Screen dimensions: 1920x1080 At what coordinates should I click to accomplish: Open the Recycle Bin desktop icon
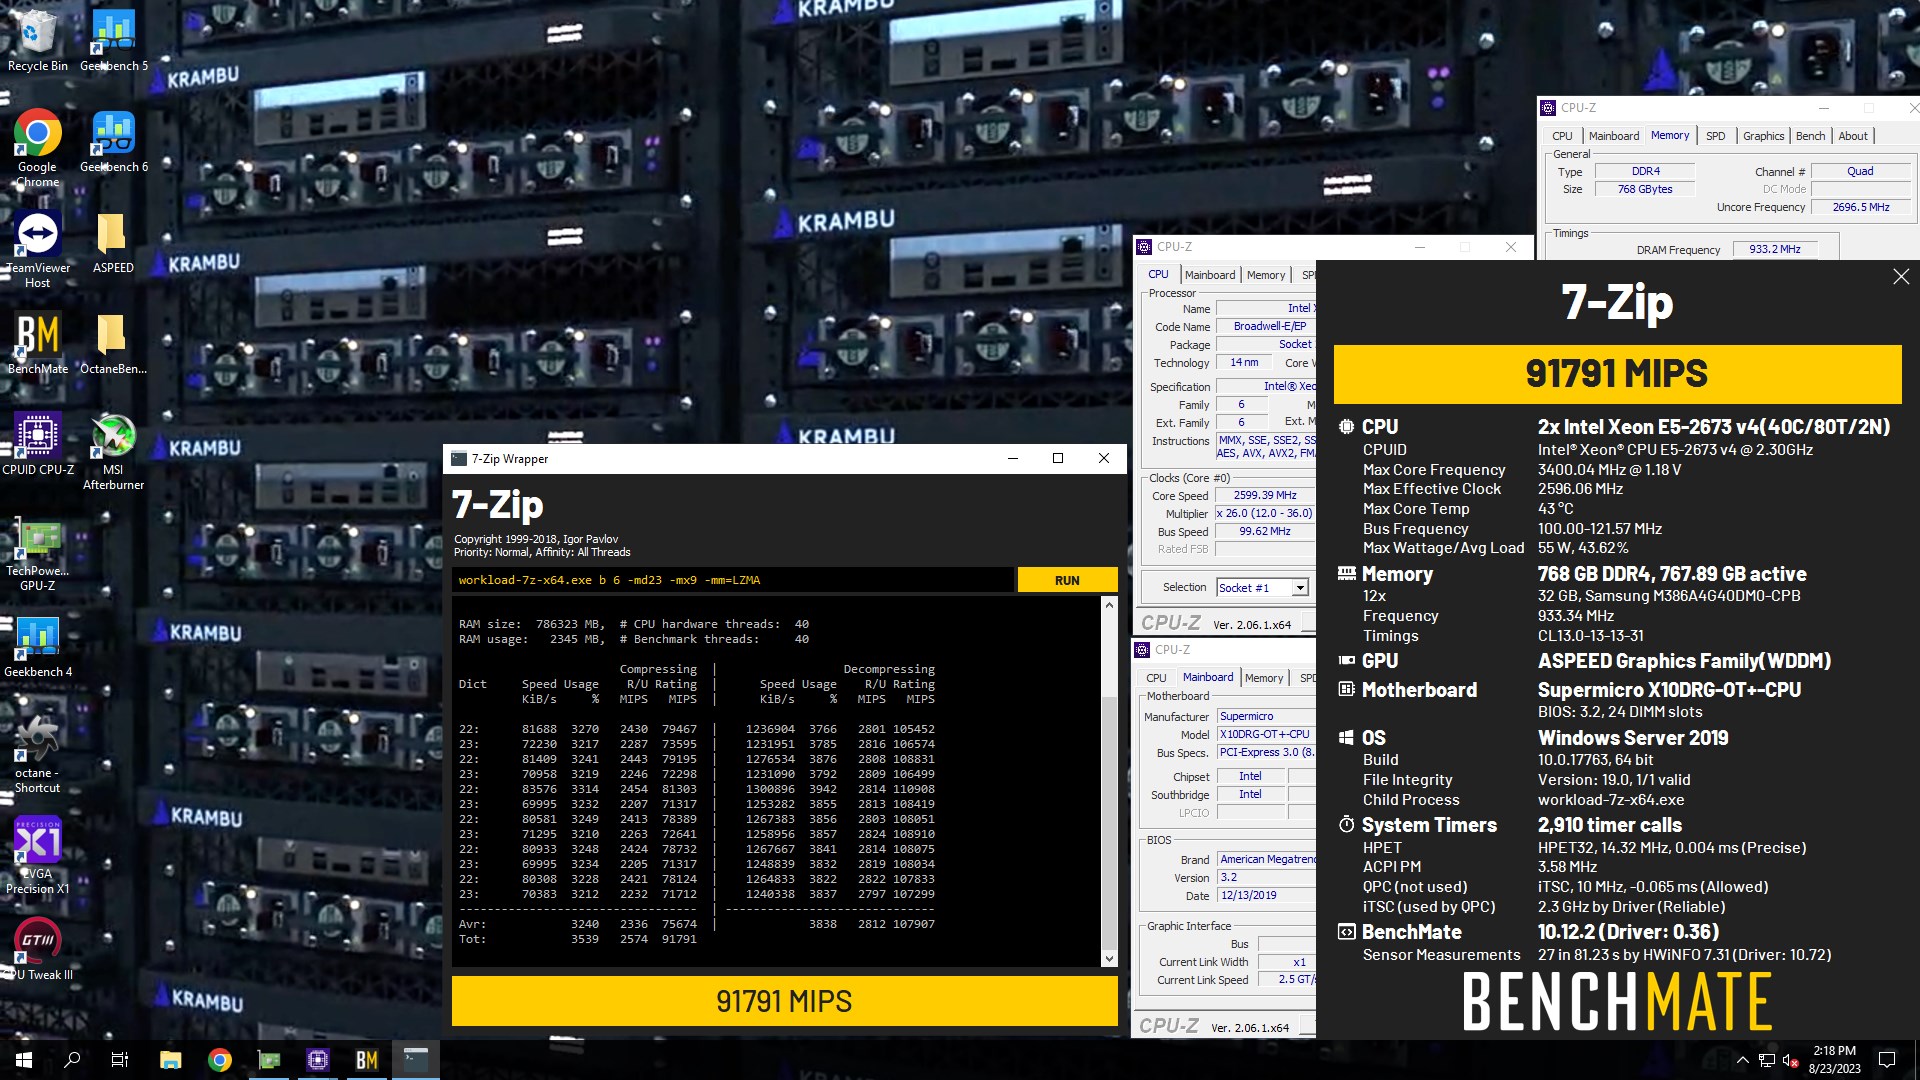click(38, 40)
